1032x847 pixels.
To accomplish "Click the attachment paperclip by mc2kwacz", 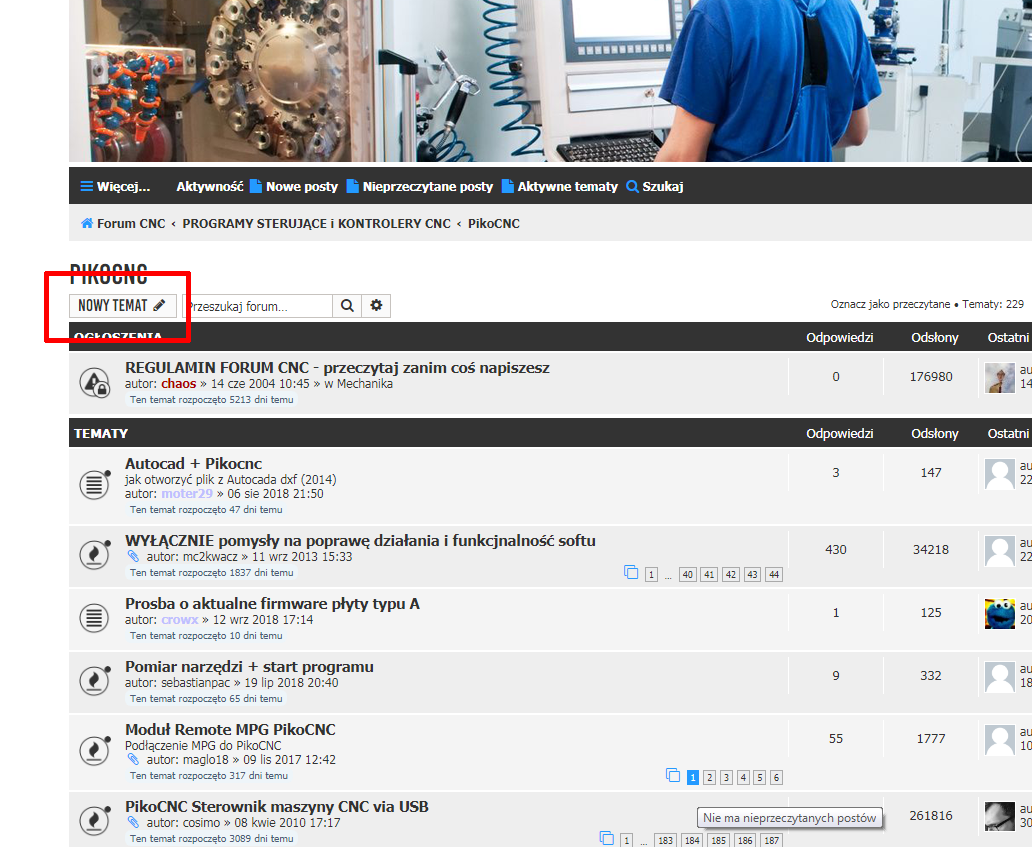I will (133, 557).
